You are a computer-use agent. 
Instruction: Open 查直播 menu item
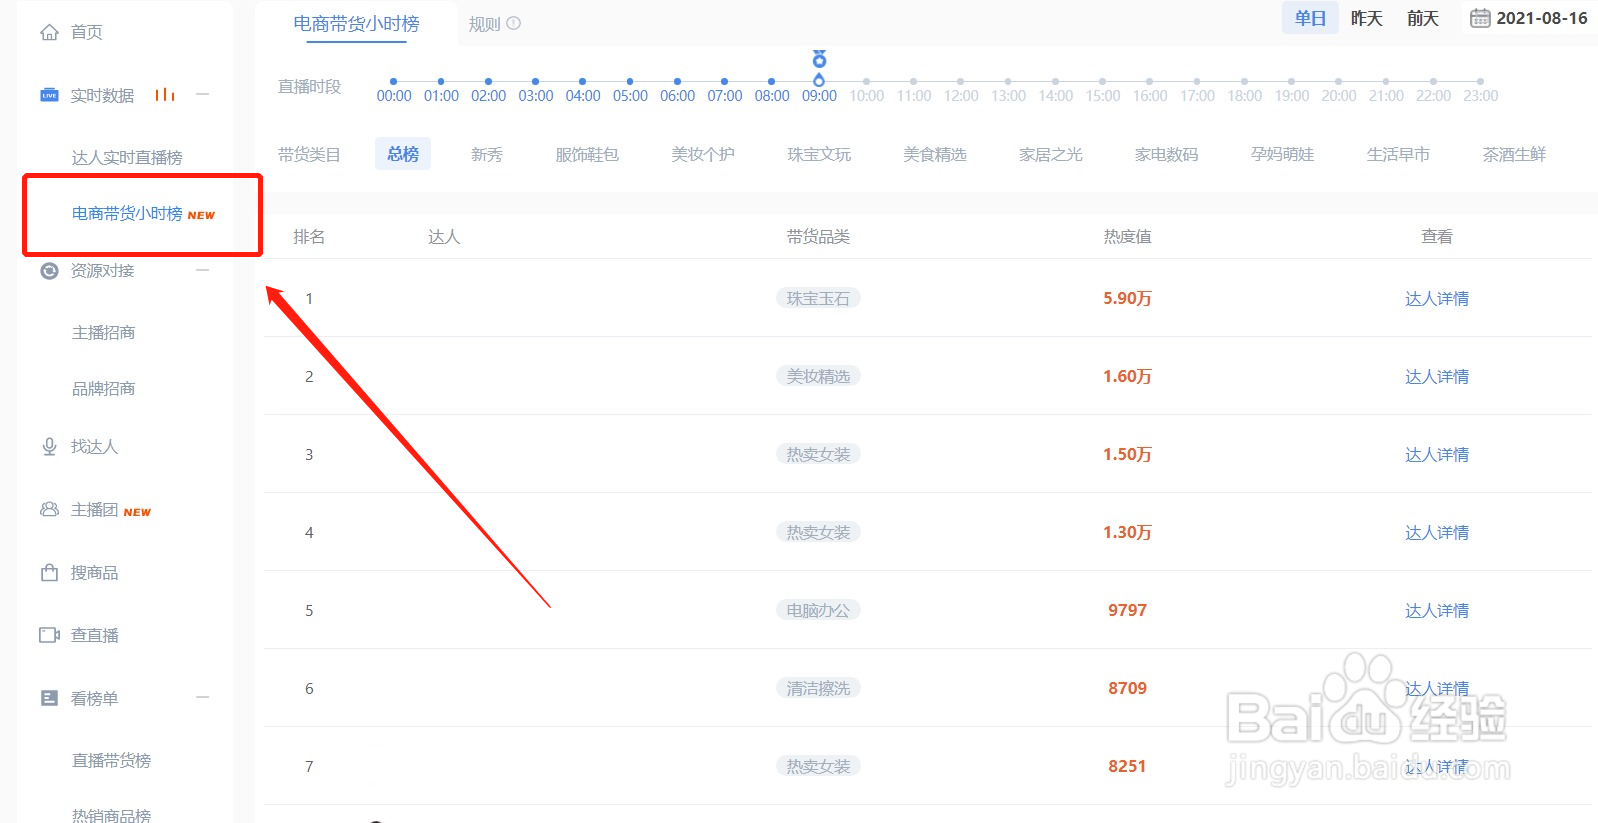pos(94,635)
